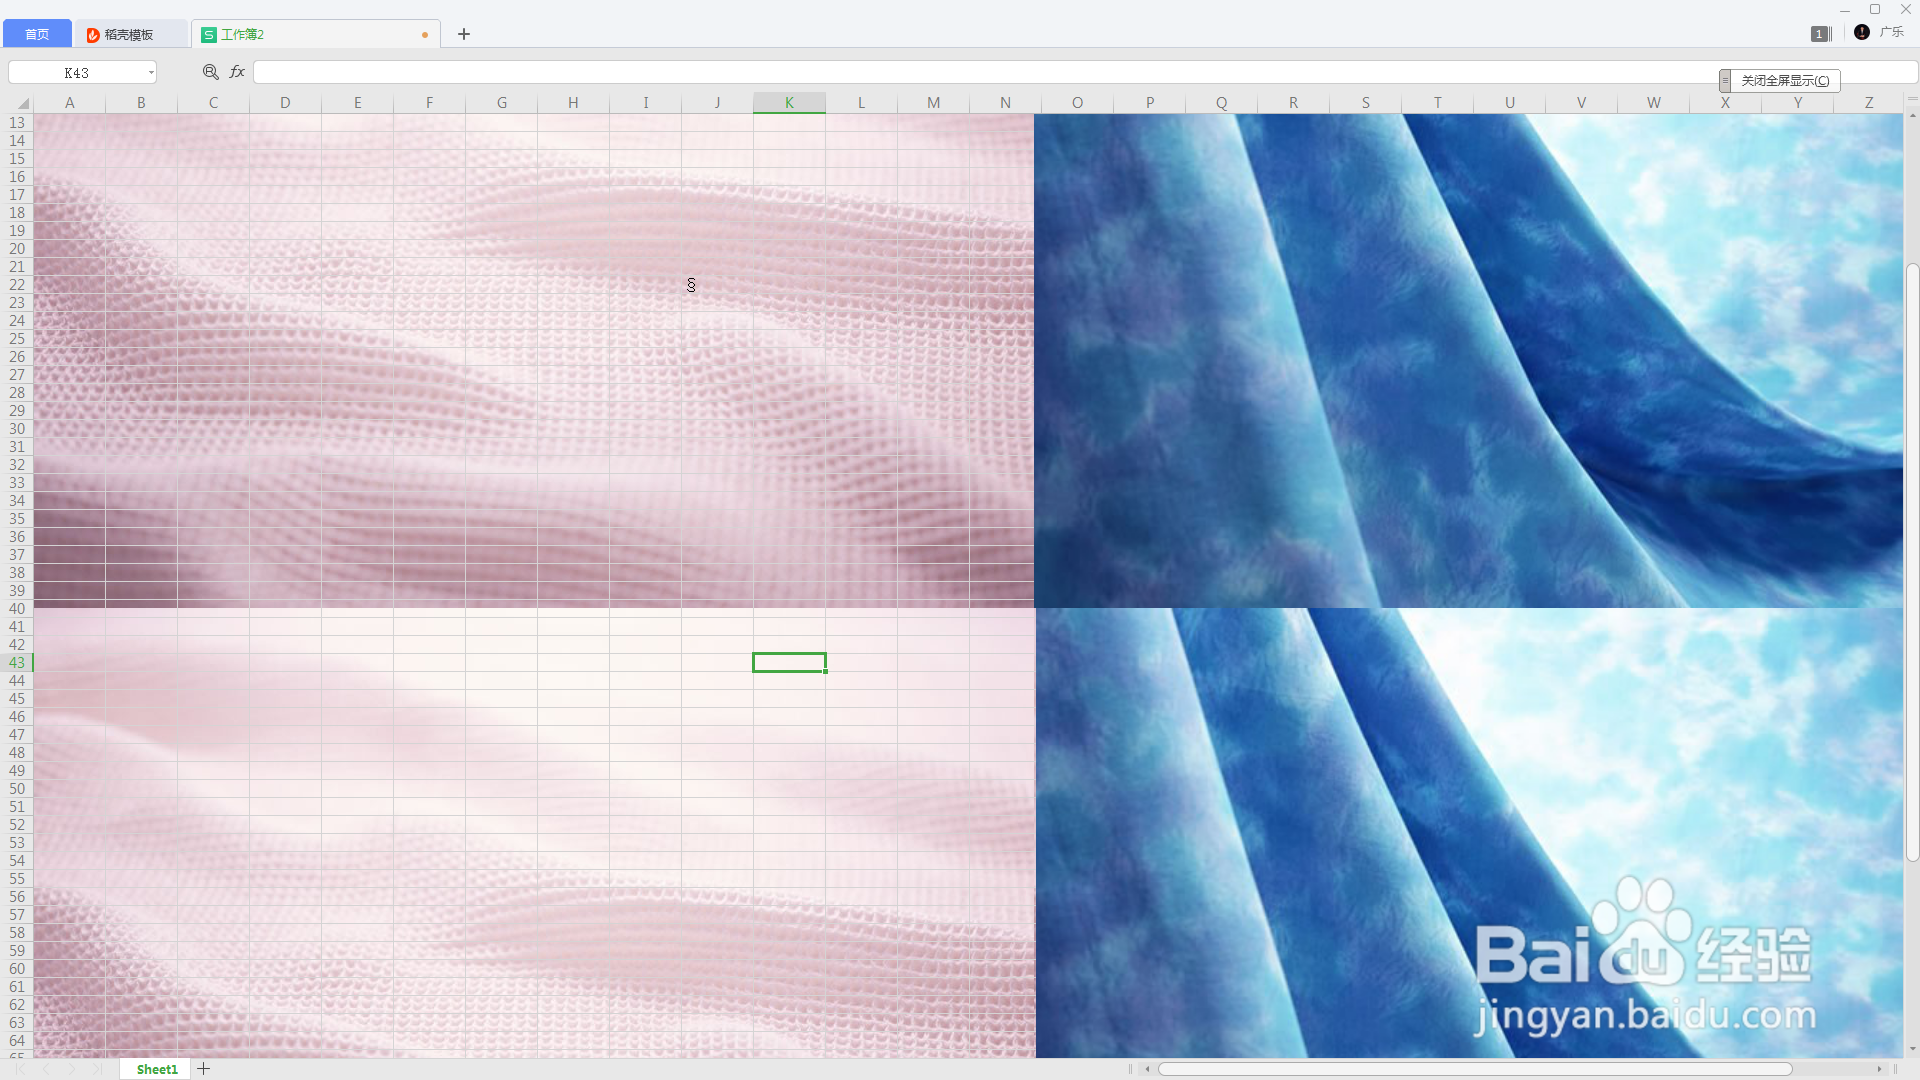
Task: Click the plus icon to open new tab
Action: 464,34
